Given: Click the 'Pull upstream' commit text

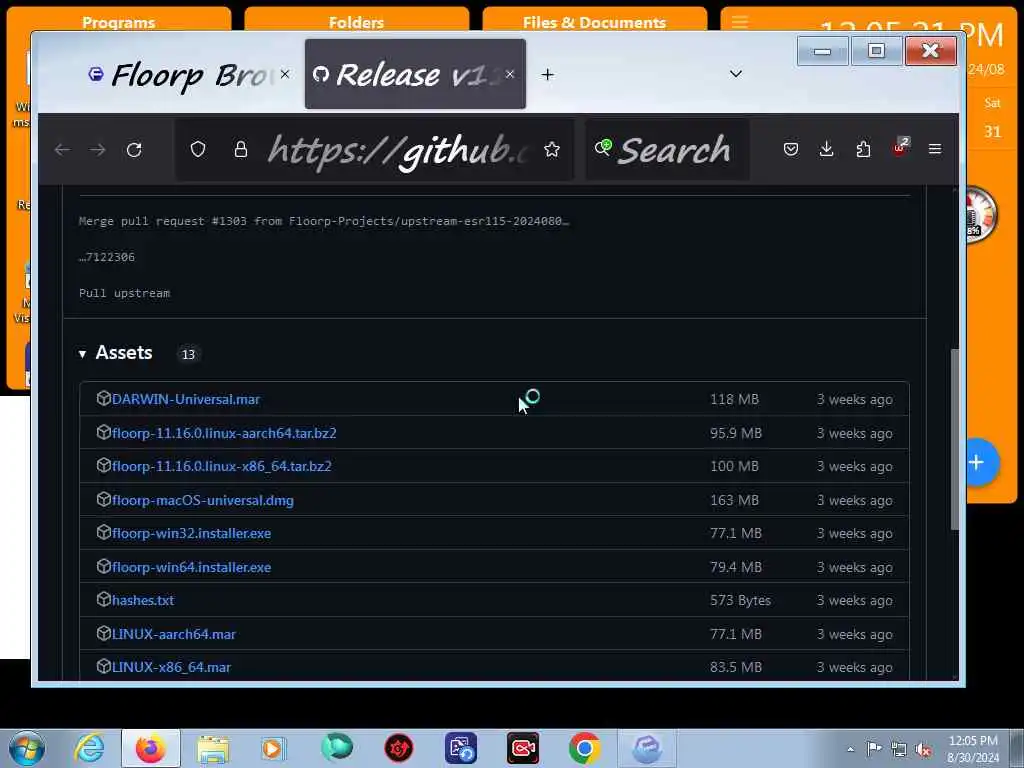Looking at the screenshot, I should (124, 293).
